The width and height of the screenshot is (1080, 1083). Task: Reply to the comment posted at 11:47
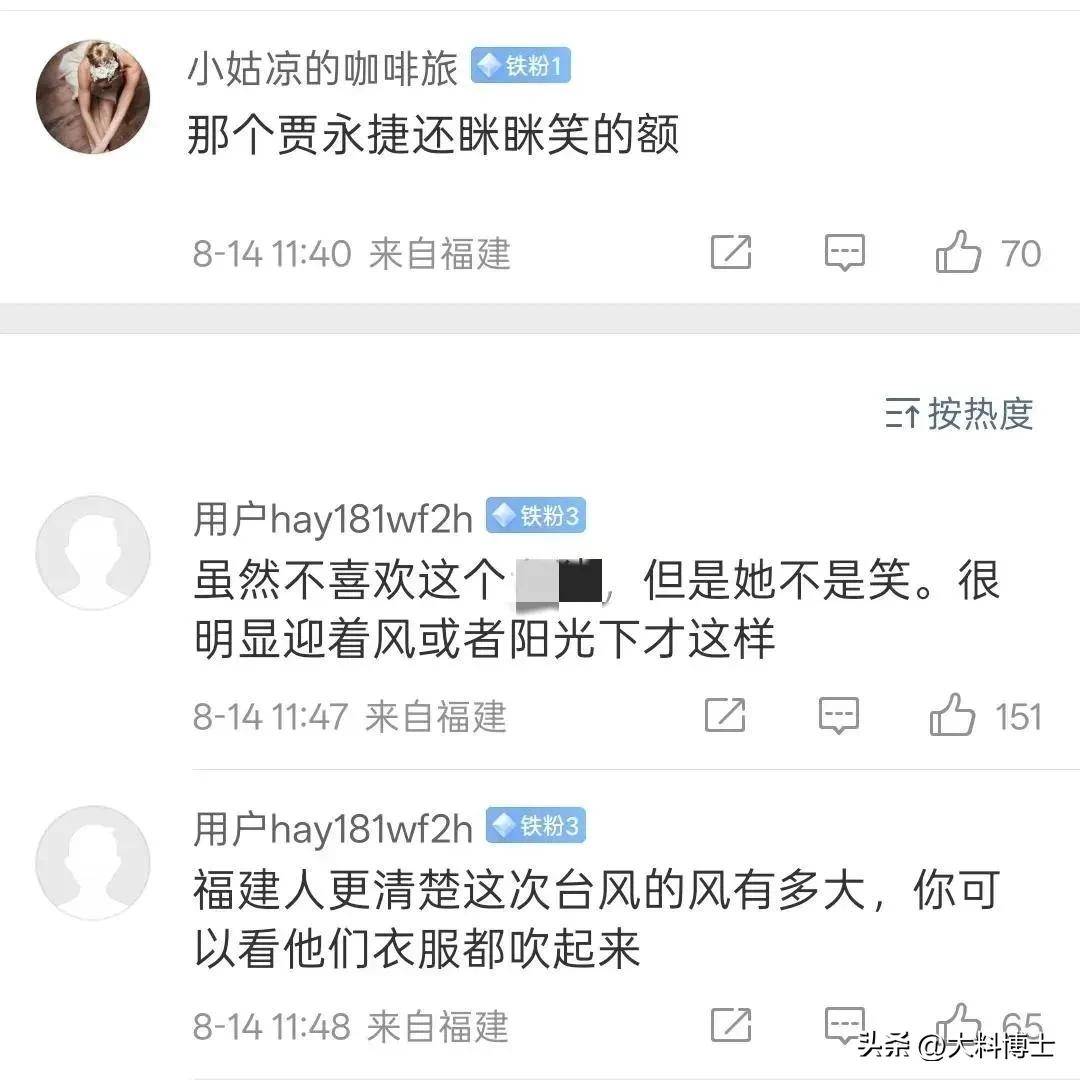(x=839, y=715)
